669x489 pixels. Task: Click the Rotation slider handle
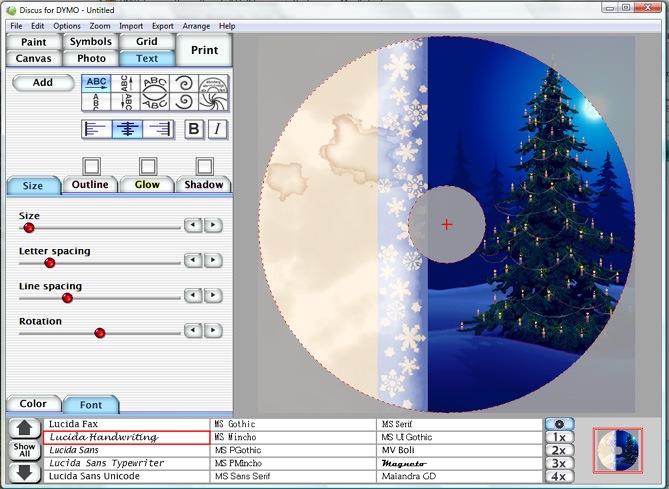tap(99, 333)
